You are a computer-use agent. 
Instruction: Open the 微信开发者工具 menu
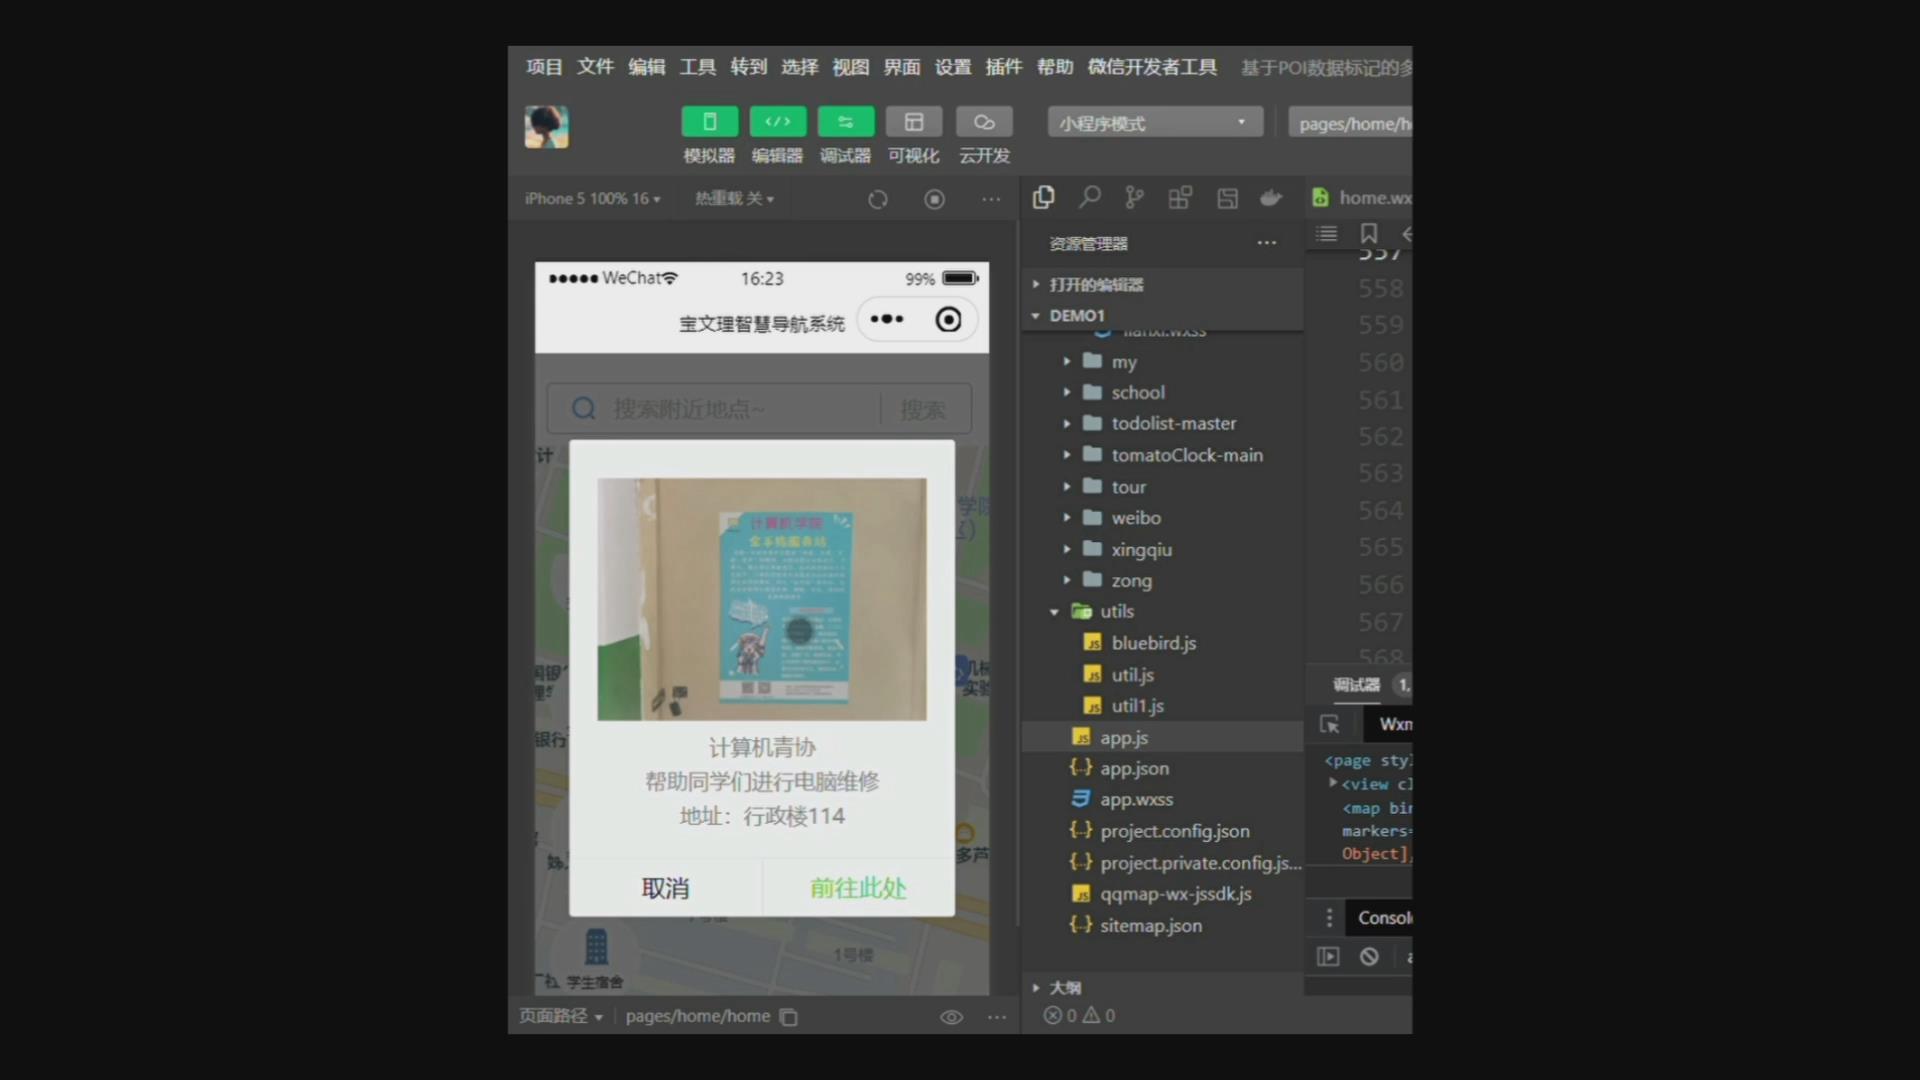[x=1151, y=66]
